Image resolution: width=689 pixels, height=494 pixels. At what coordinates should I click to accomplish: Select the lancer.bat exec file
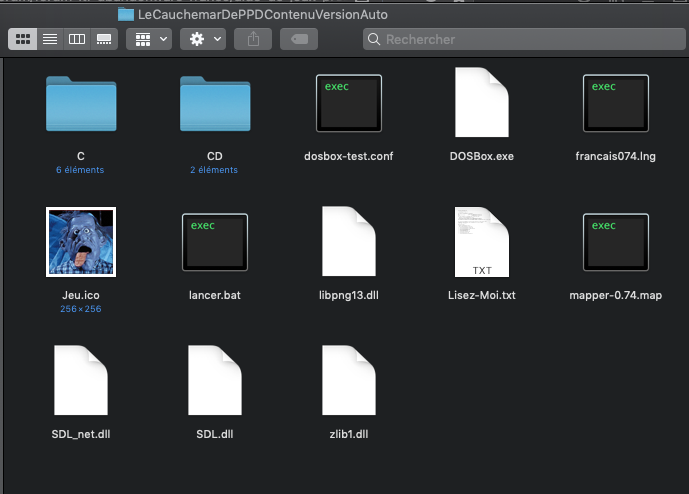tap(215, 242)
